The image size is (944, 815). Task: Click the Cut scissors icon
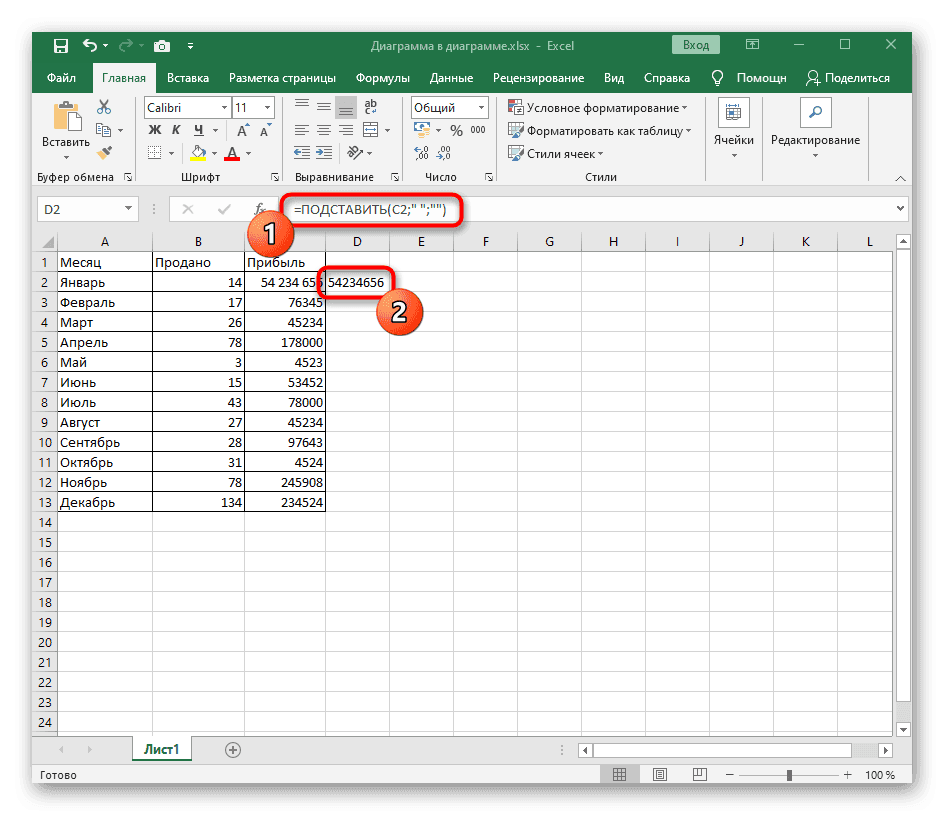[x=104, y=108]
